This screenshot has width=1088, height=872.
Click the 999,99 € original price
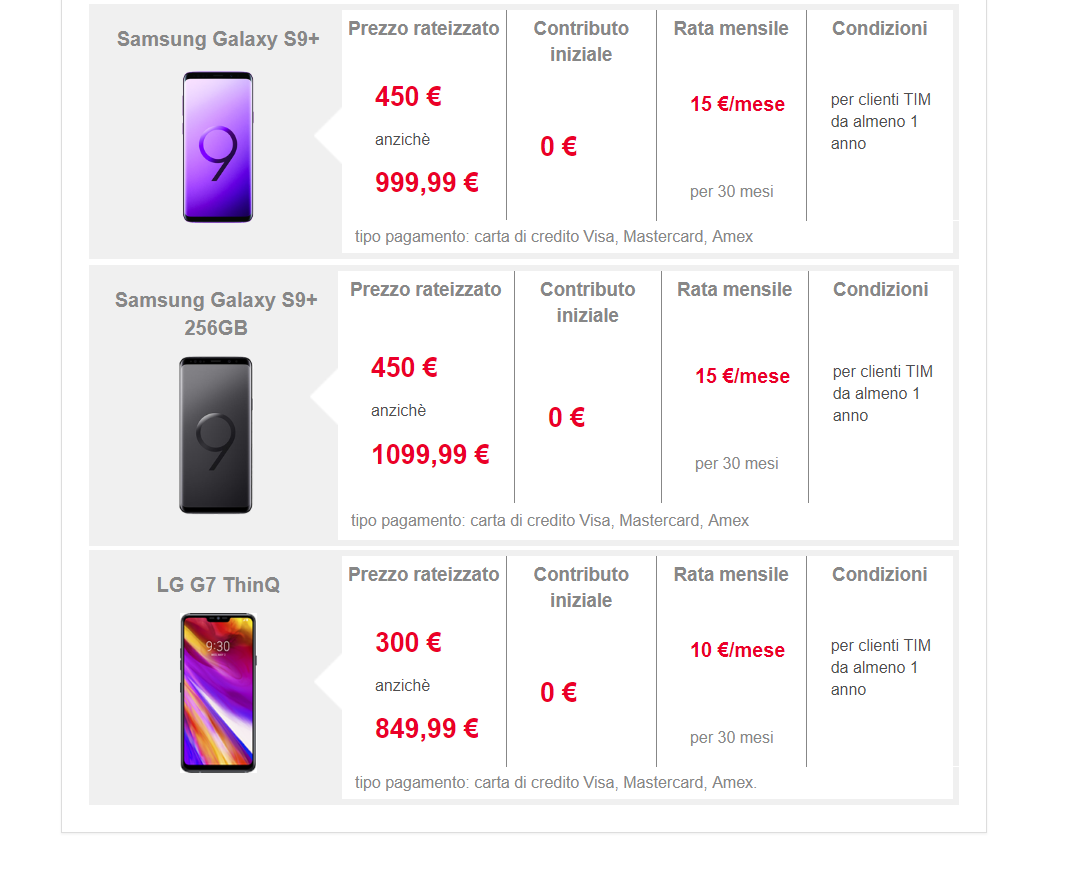(427, 183)
